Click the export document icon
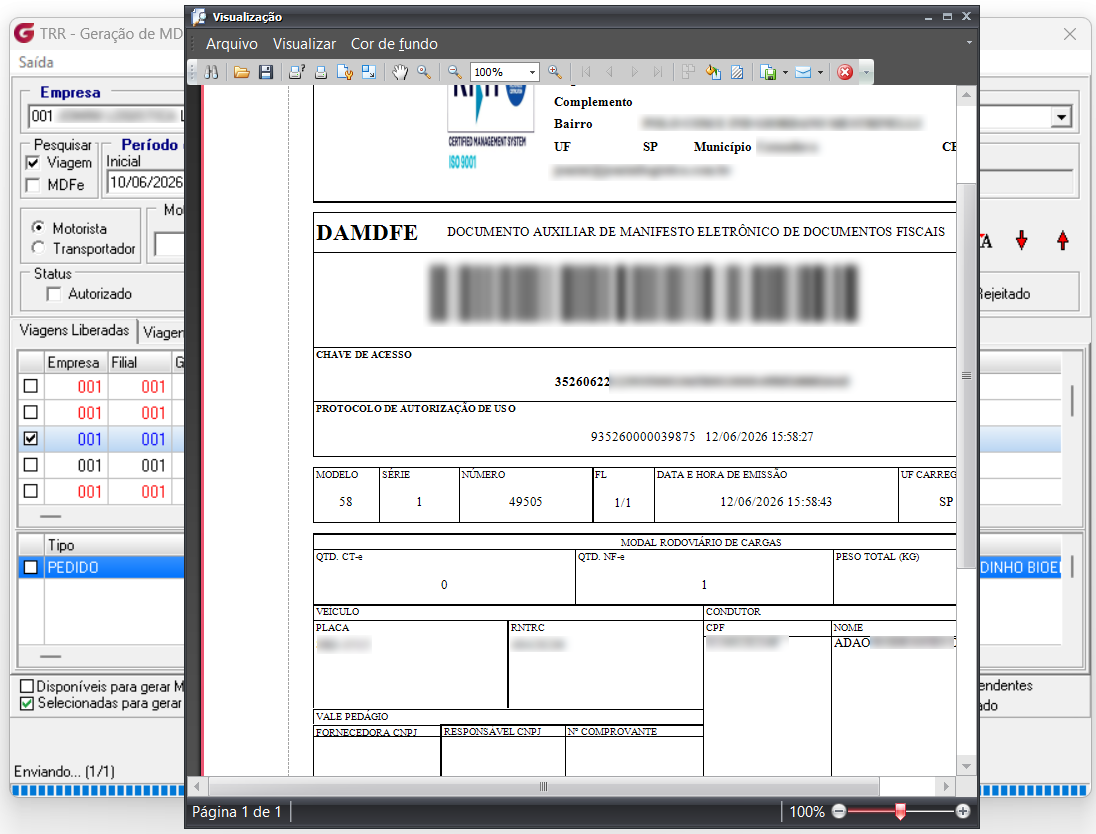This screenshot has height=834, width=1096. point(768,72)
